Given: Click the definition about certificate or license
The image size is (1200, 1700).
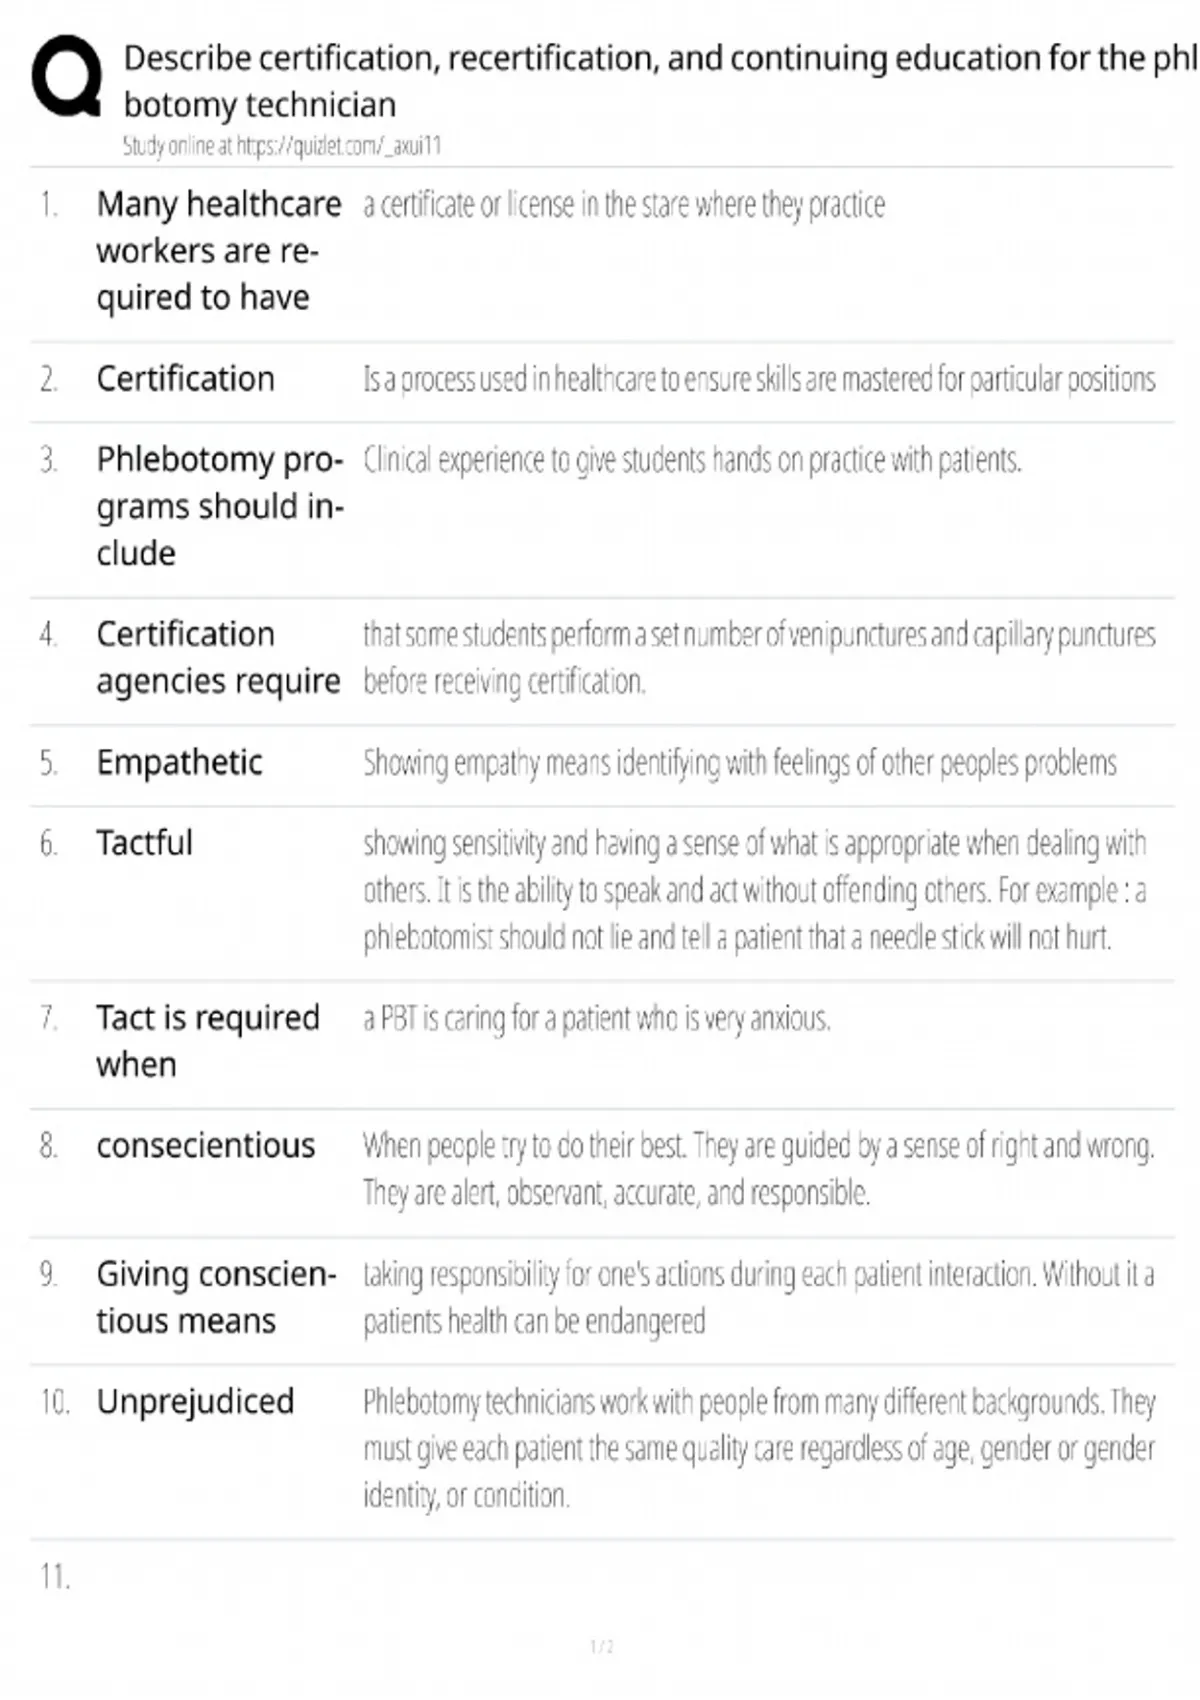Looking at the screenshot, I should (x=624, y=205).
